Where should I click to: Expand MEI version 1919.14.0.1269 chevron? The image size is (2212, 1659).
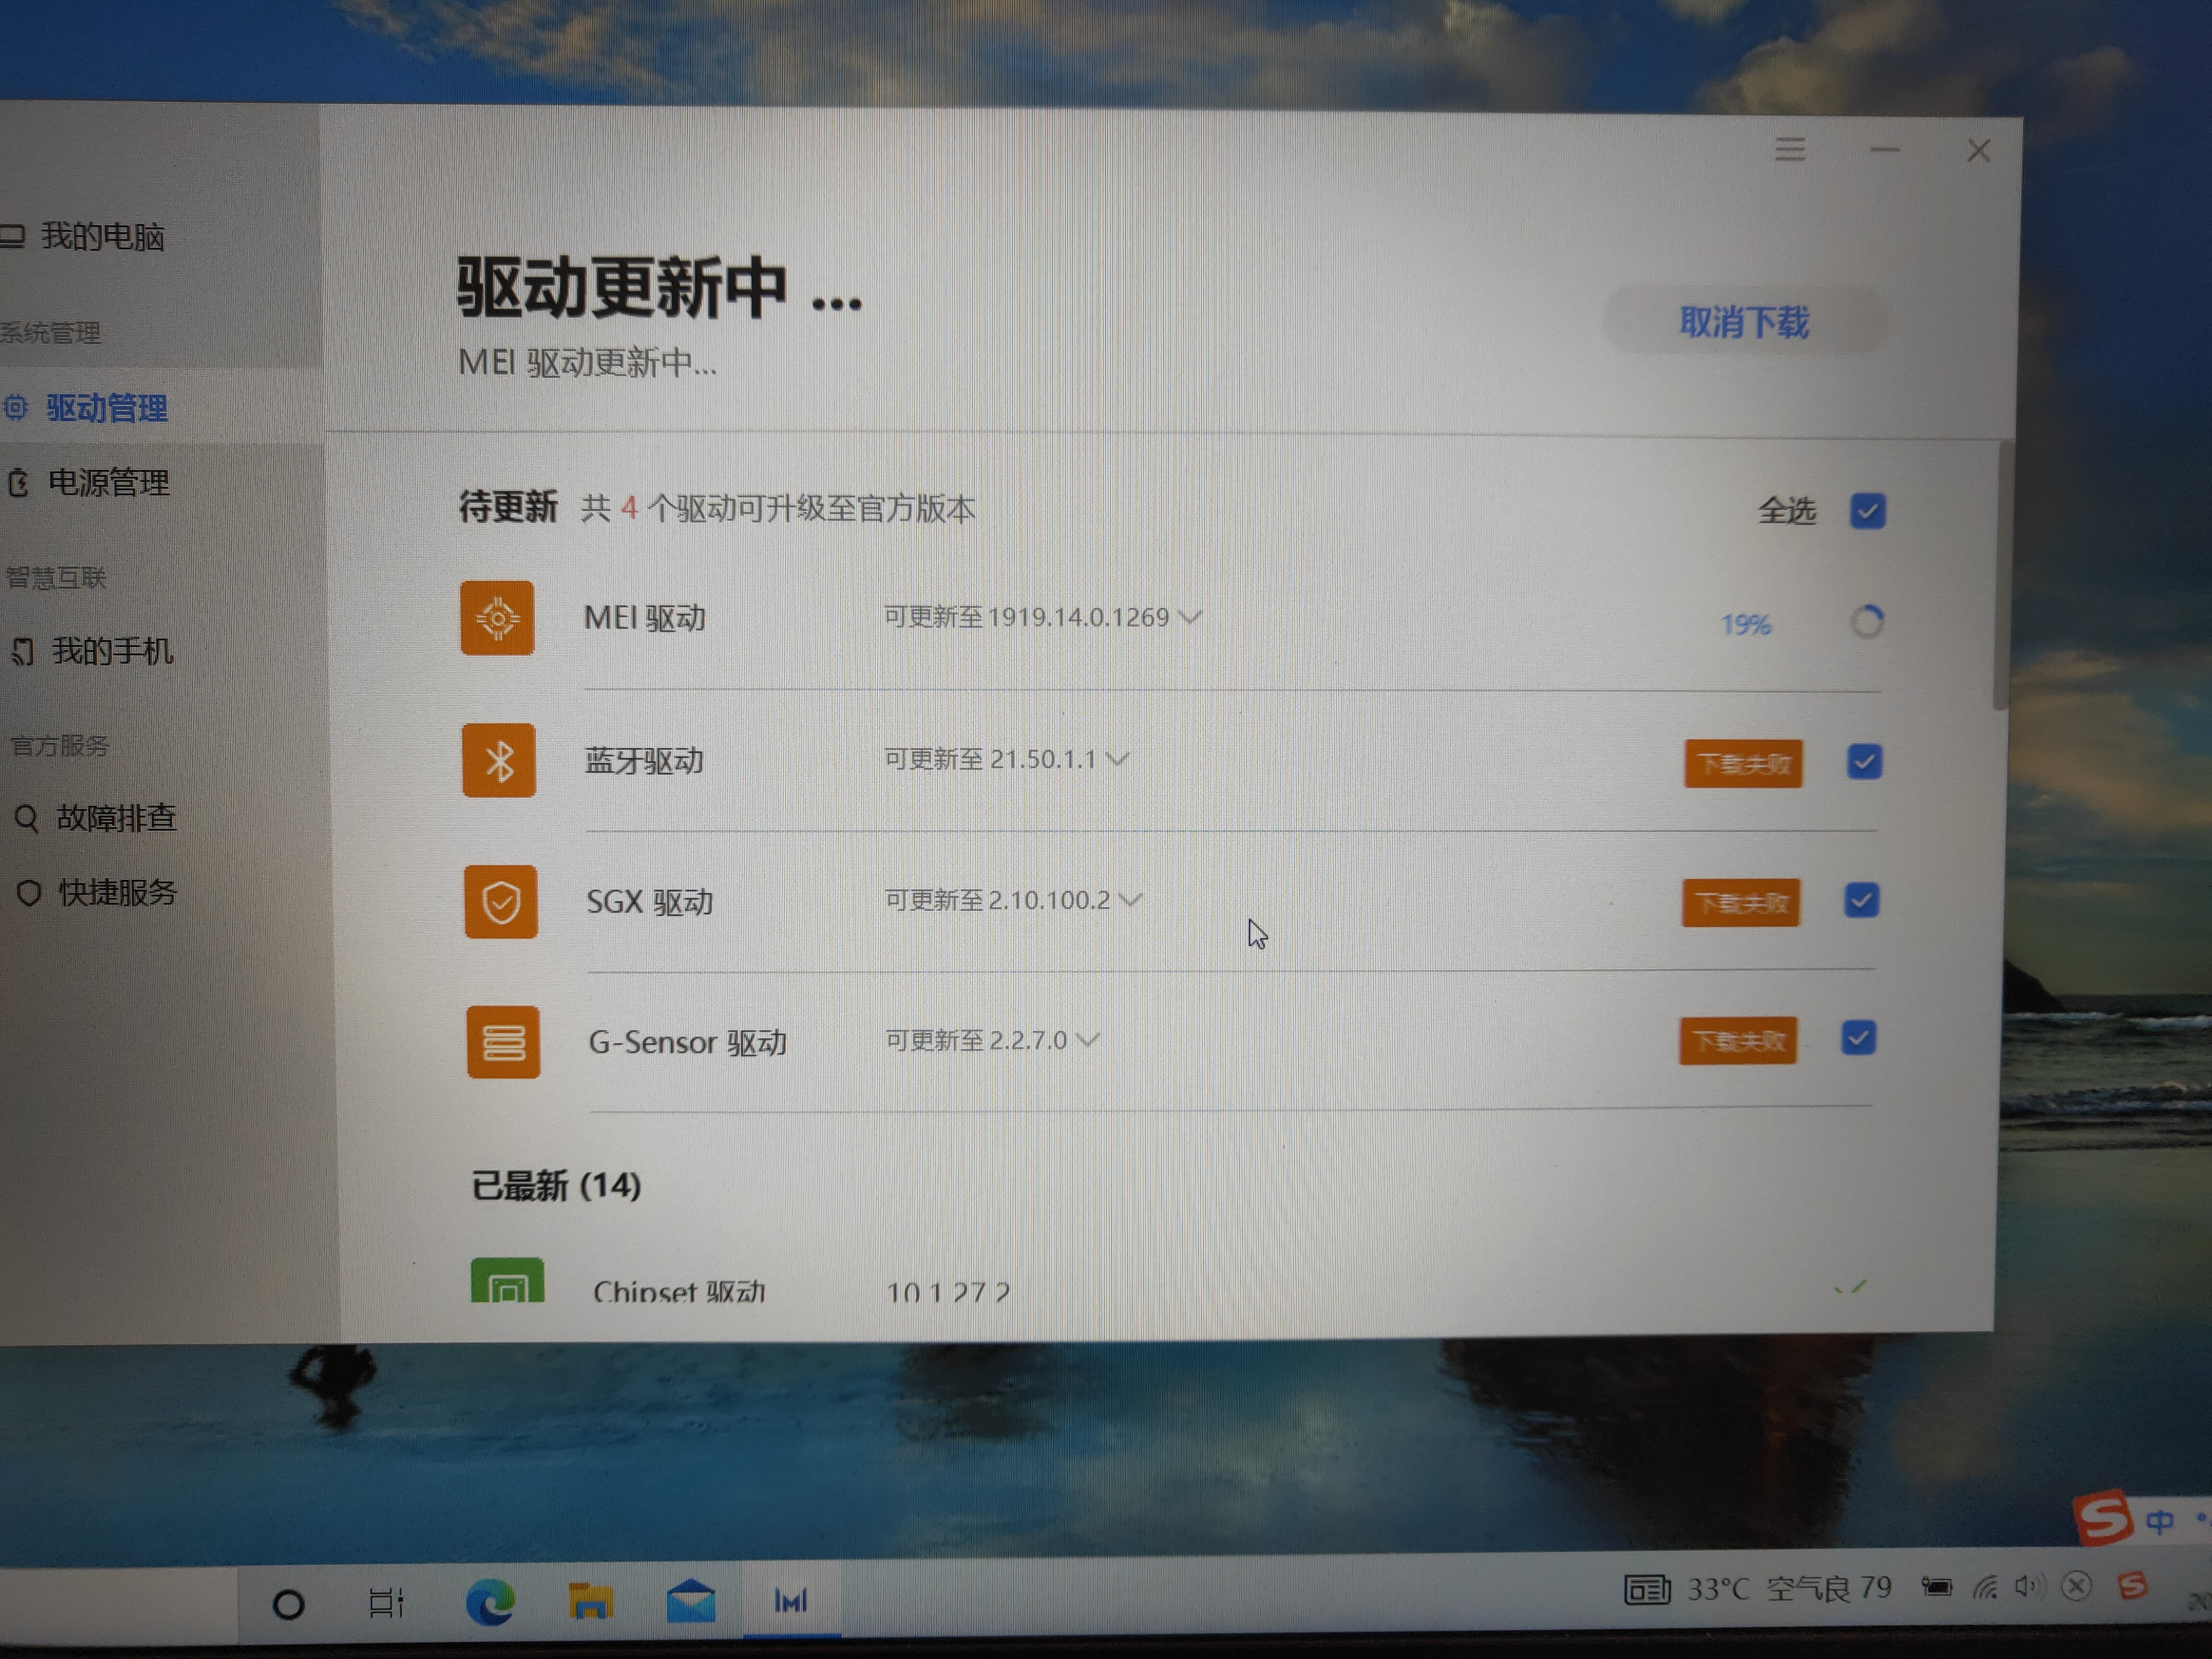(1190, 617)
